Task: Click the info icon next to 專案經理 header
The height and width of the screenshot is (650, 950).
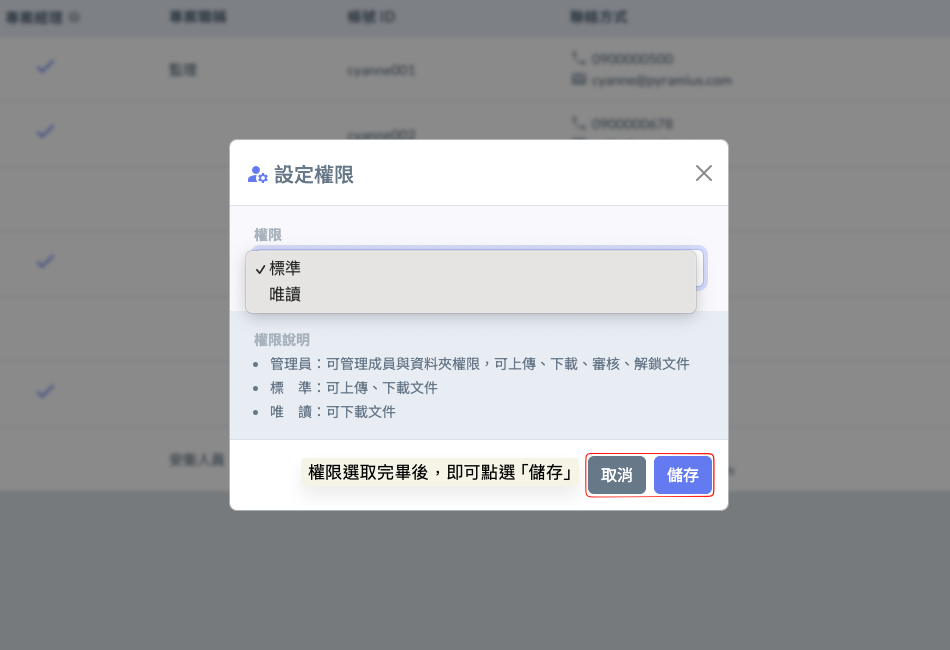Action: tap(74, 18)
